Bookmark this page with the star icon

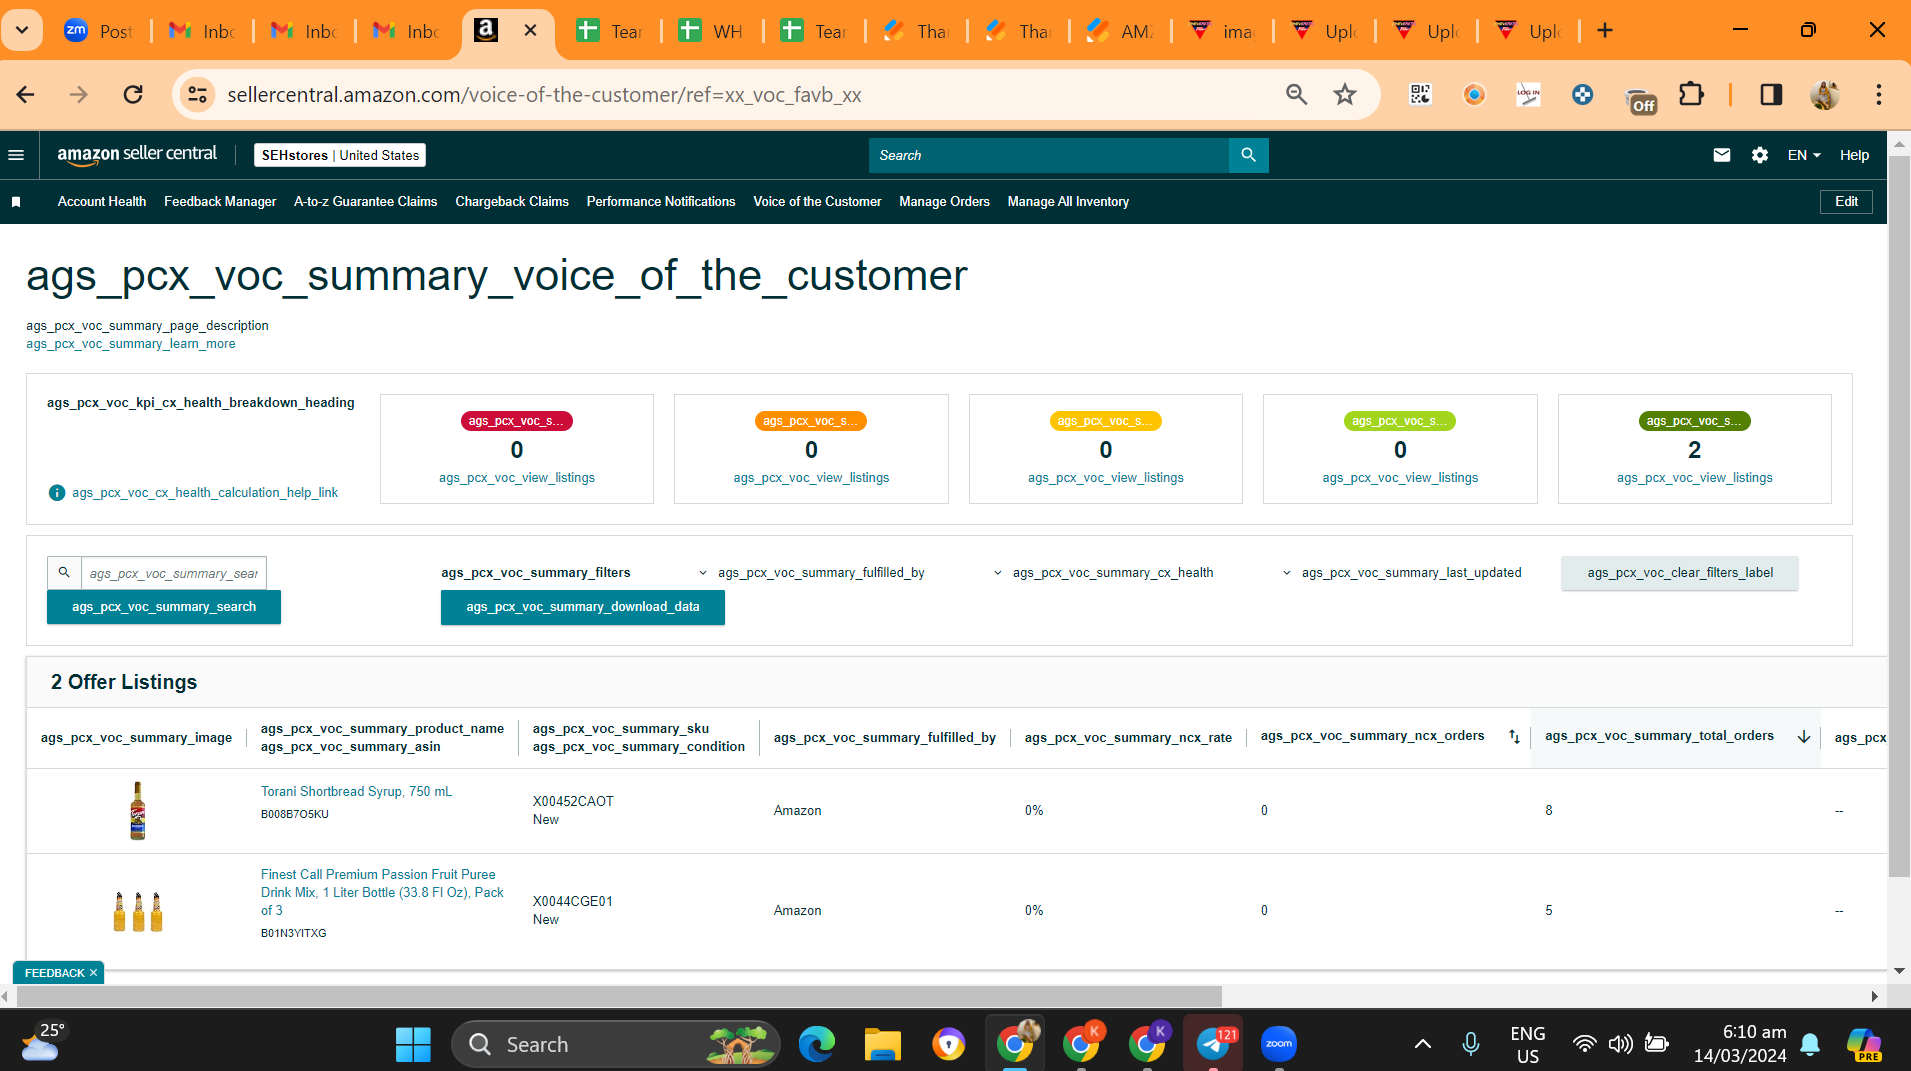[1345, 95]
